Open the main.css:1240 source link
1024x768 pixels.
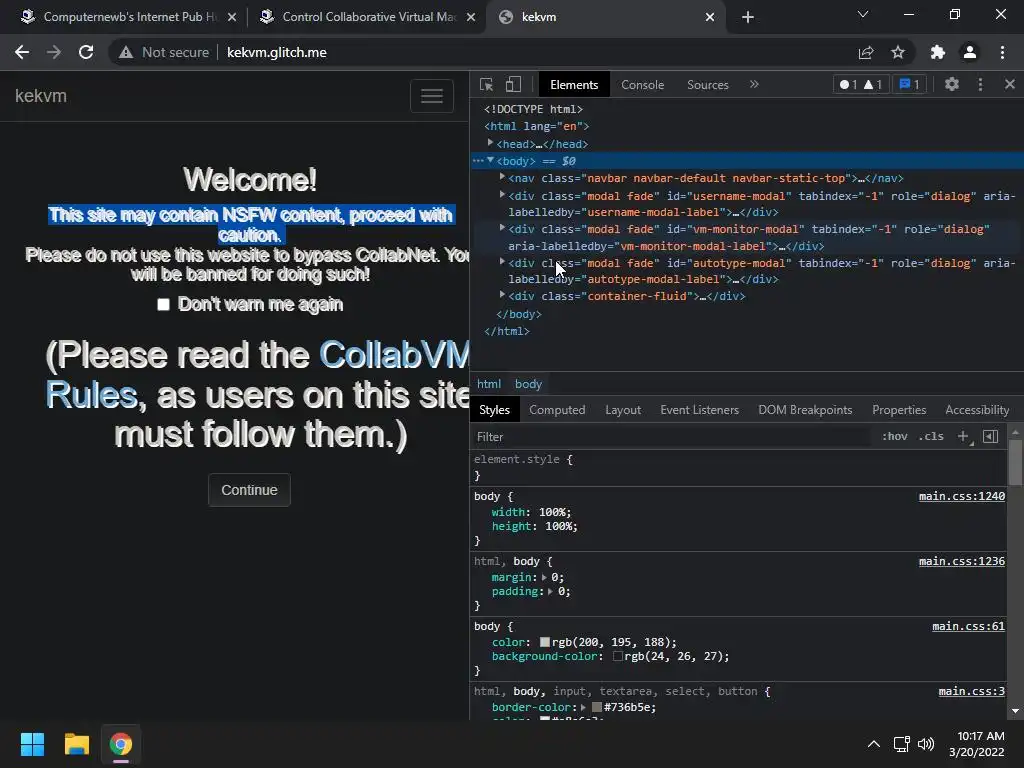tap(962, 496)
